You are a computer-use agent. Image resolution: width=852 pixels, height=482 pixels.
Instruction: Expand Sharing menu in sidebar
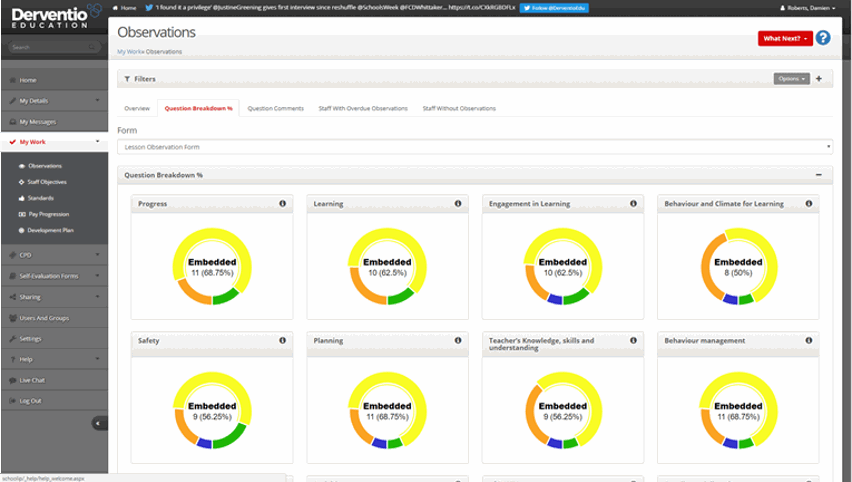[54, 297]
